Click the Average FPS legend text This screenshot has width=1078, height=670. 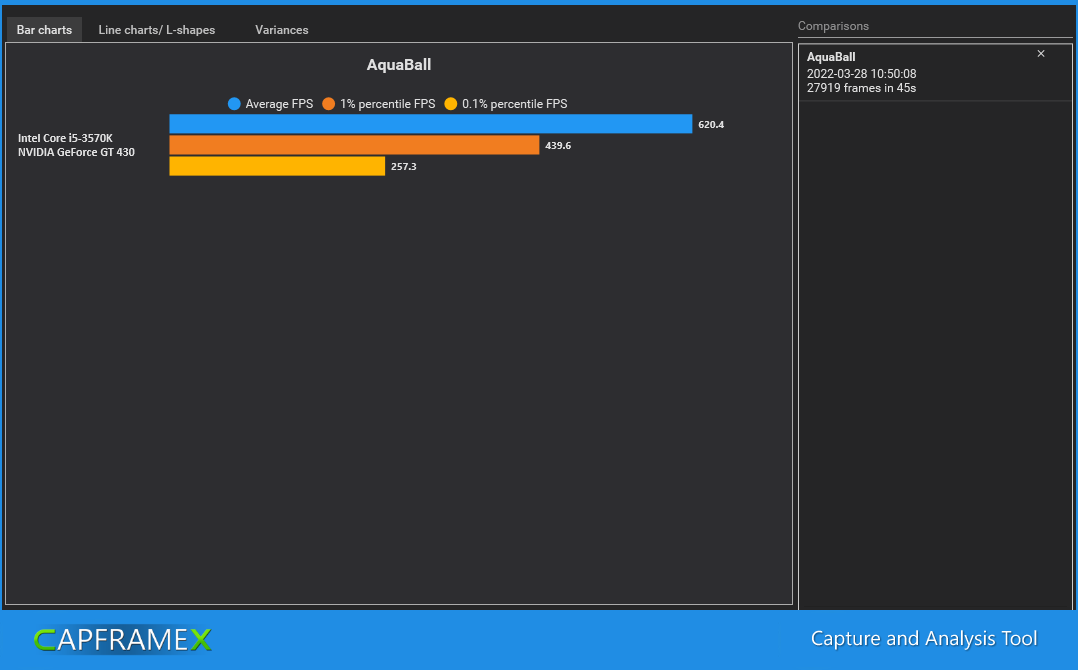(x=279, y=104)
